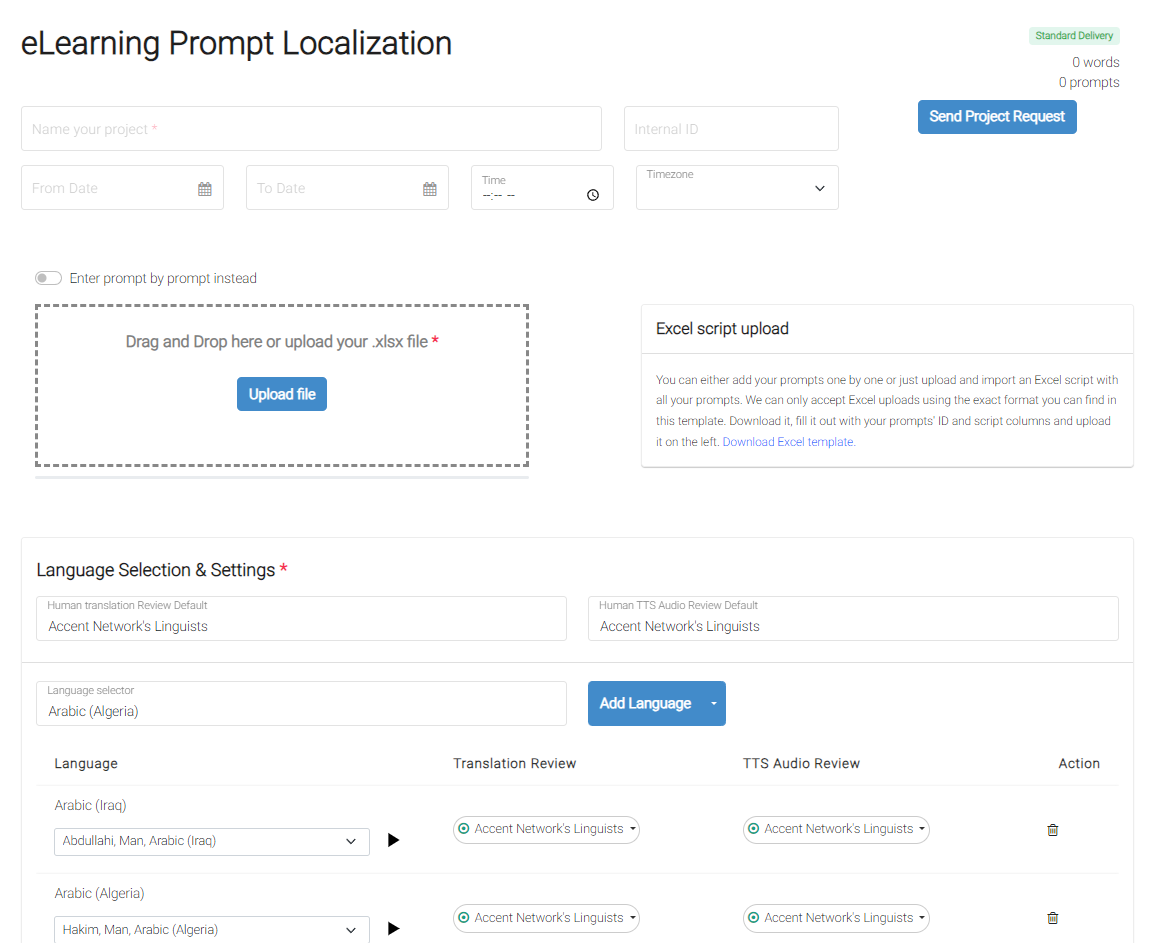Click the Send Project Request button
1160x943 pixels.
pyautogui.click(x=997, y=117)
